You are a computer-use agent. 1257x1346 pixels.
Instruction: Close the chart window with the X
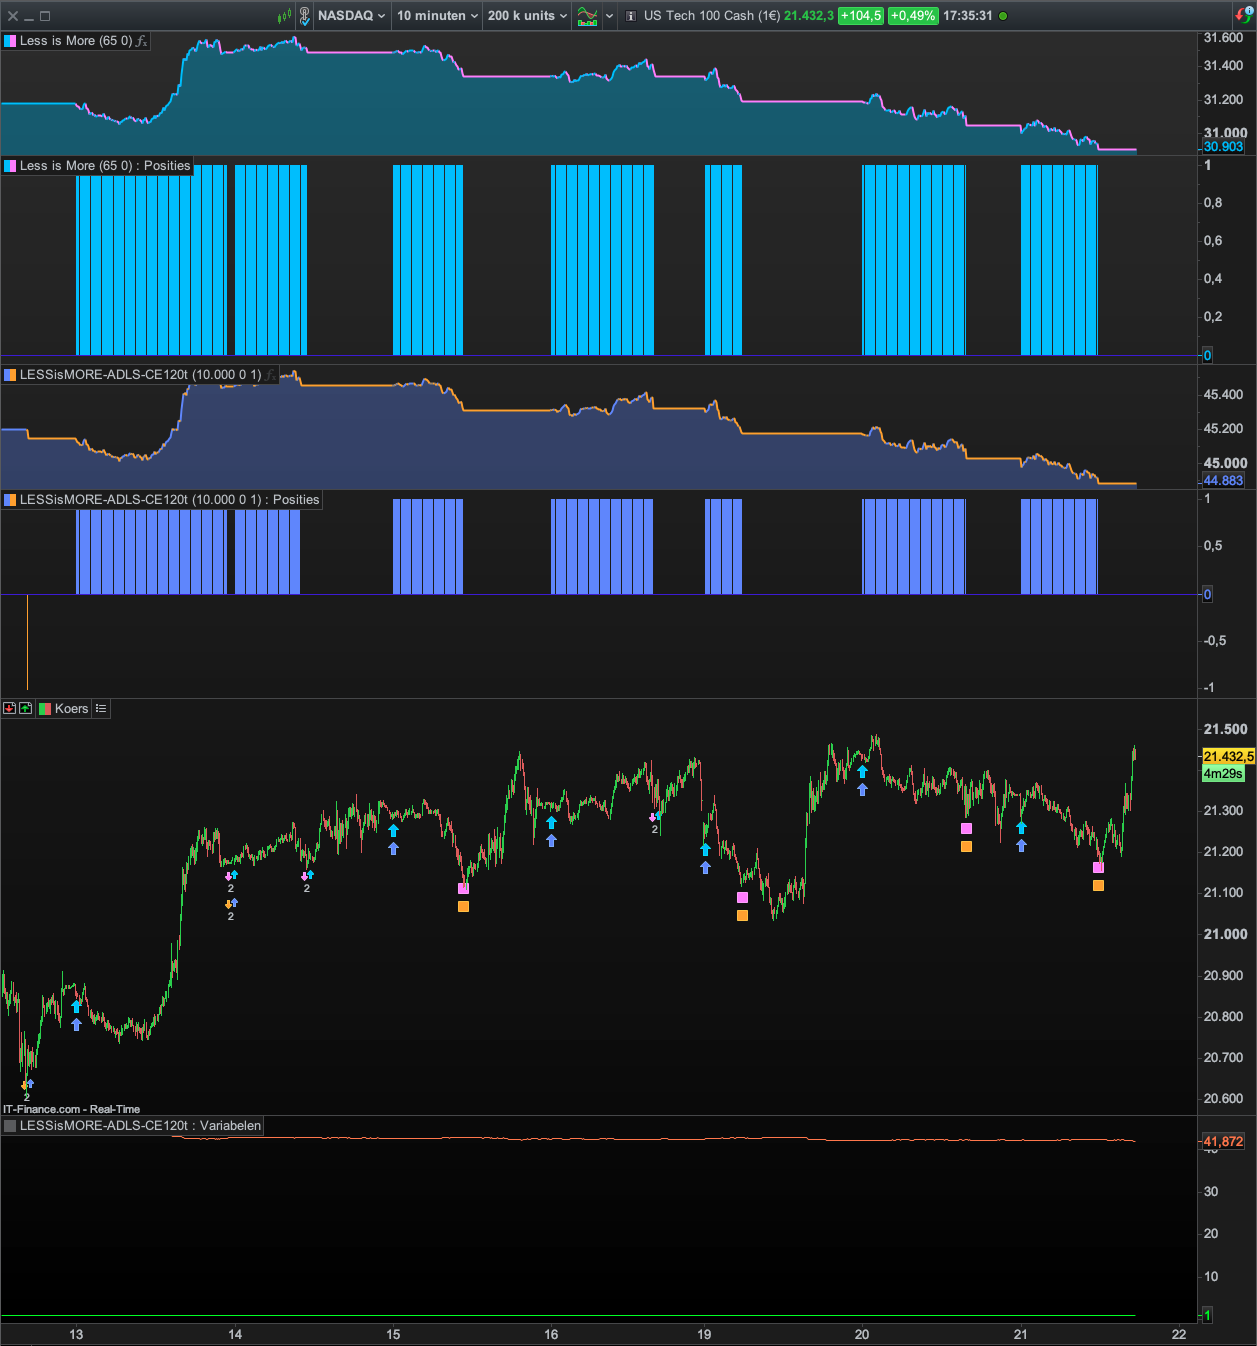pos(13,16)
